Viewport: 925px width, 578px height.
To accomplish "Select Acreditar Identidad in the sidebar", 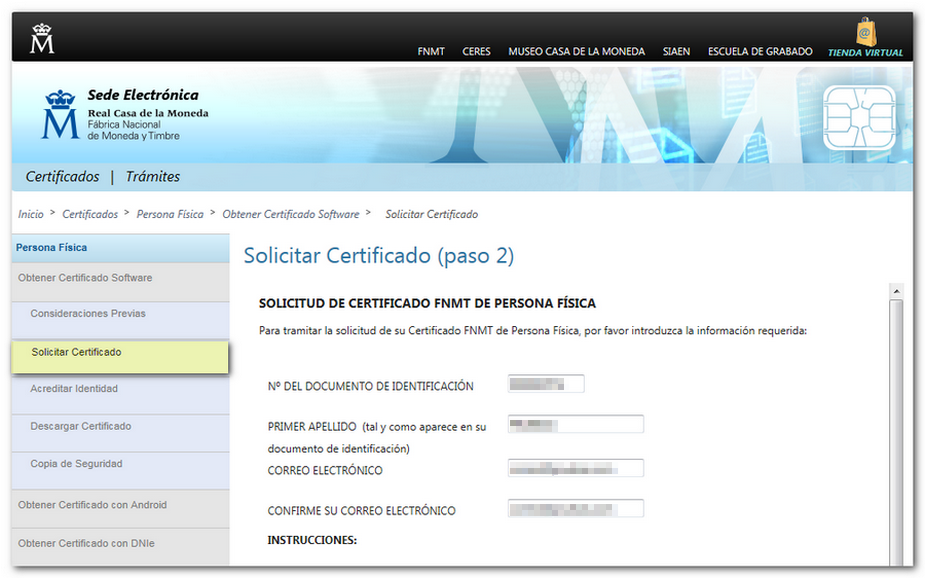I will [74, 388].
